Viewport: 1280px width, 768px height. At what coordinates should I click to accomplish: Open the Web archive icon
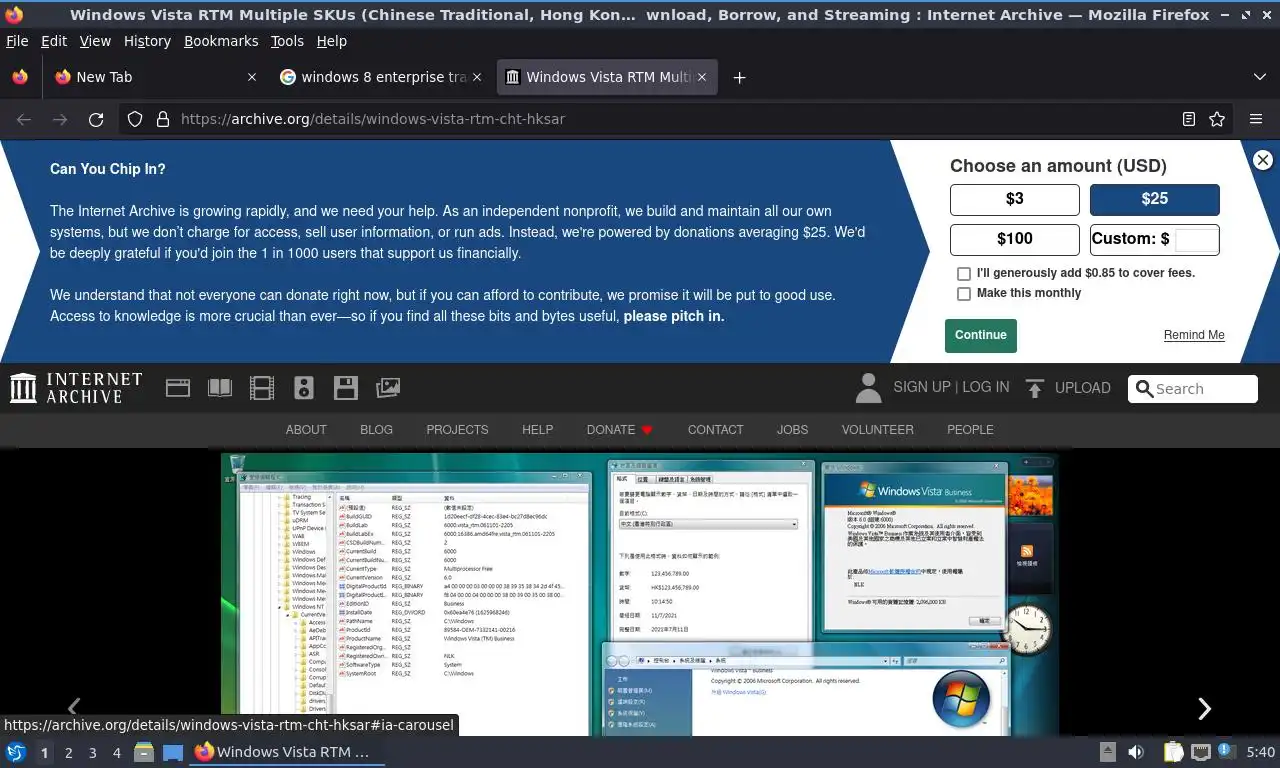coord(178,388)
